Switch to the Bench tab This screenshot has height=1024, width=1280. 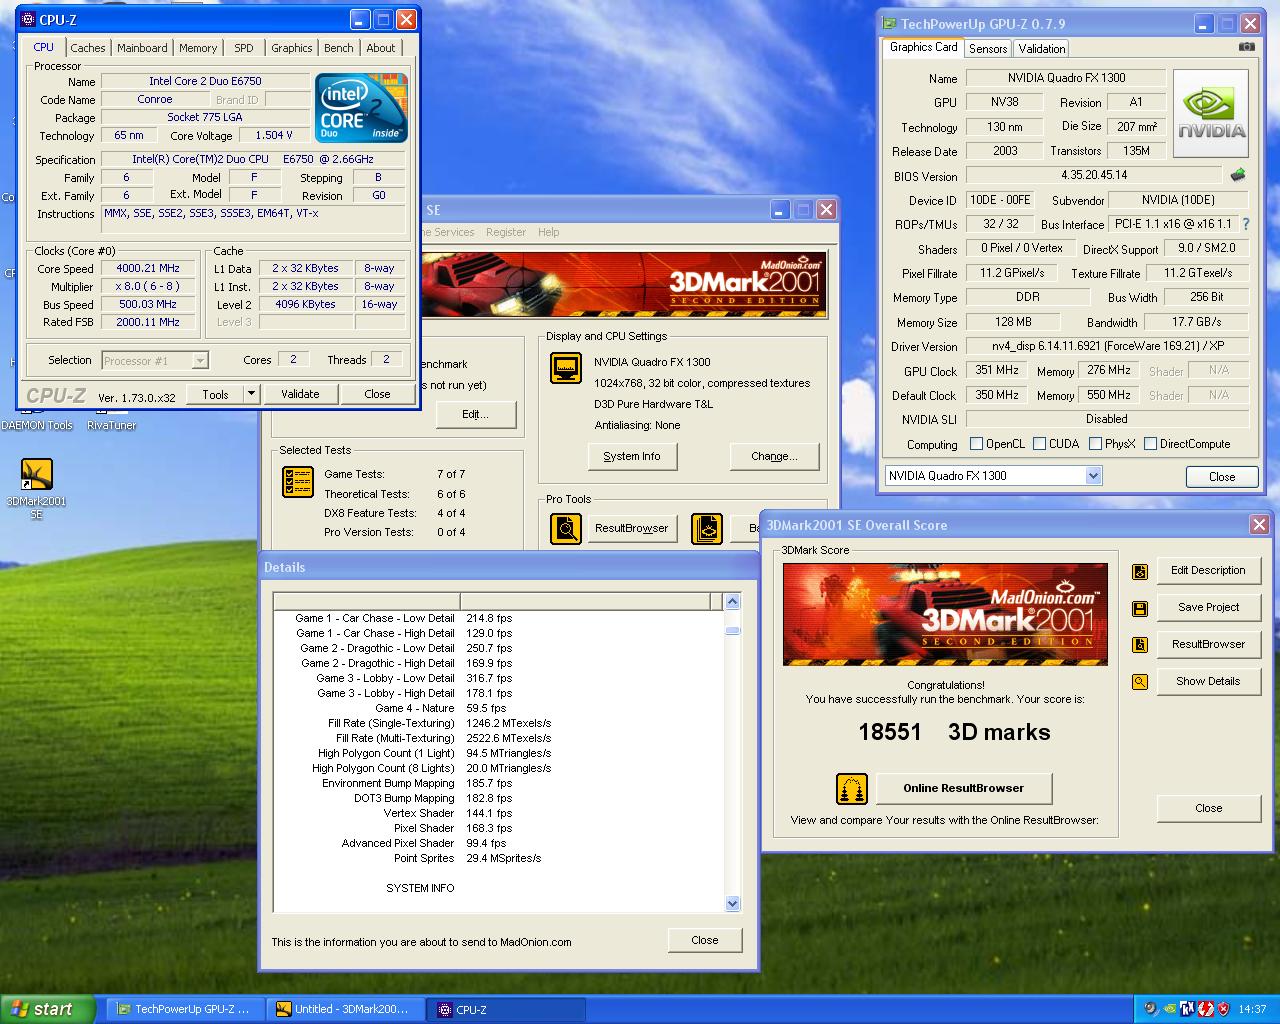pos(338,48)
